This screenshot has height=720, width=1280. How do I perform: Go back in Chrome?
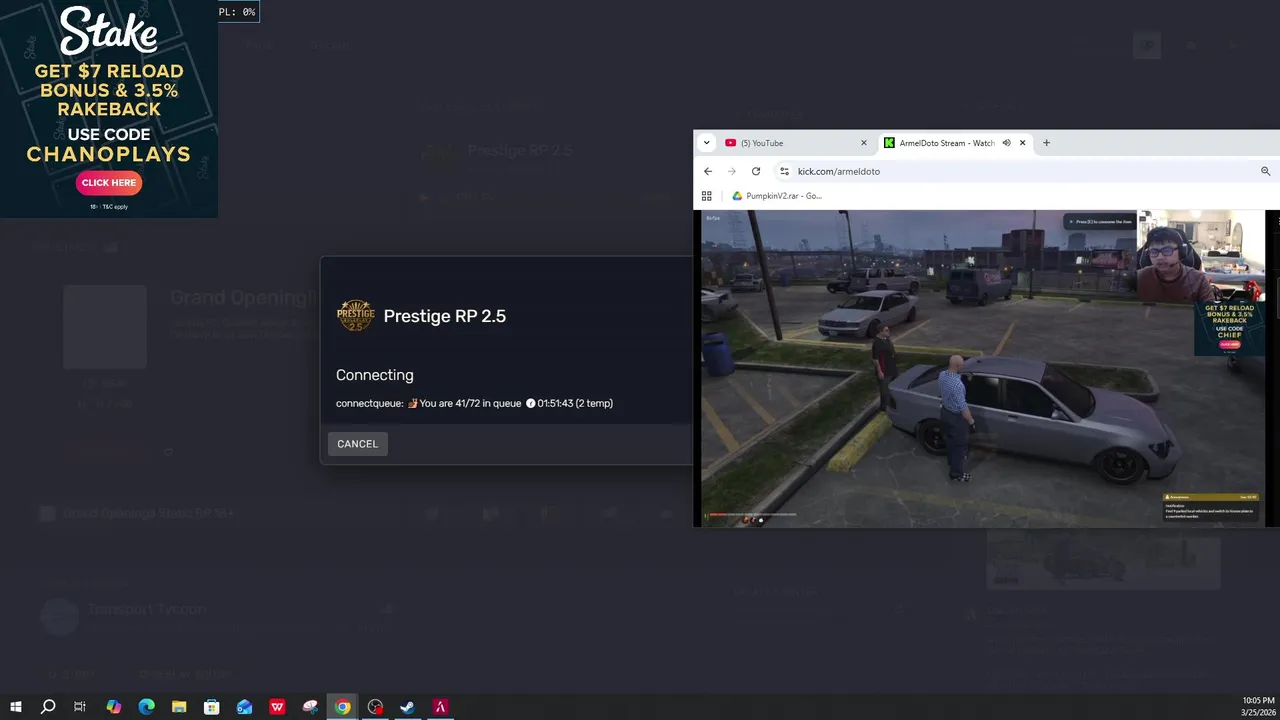(x=708, y=171)
